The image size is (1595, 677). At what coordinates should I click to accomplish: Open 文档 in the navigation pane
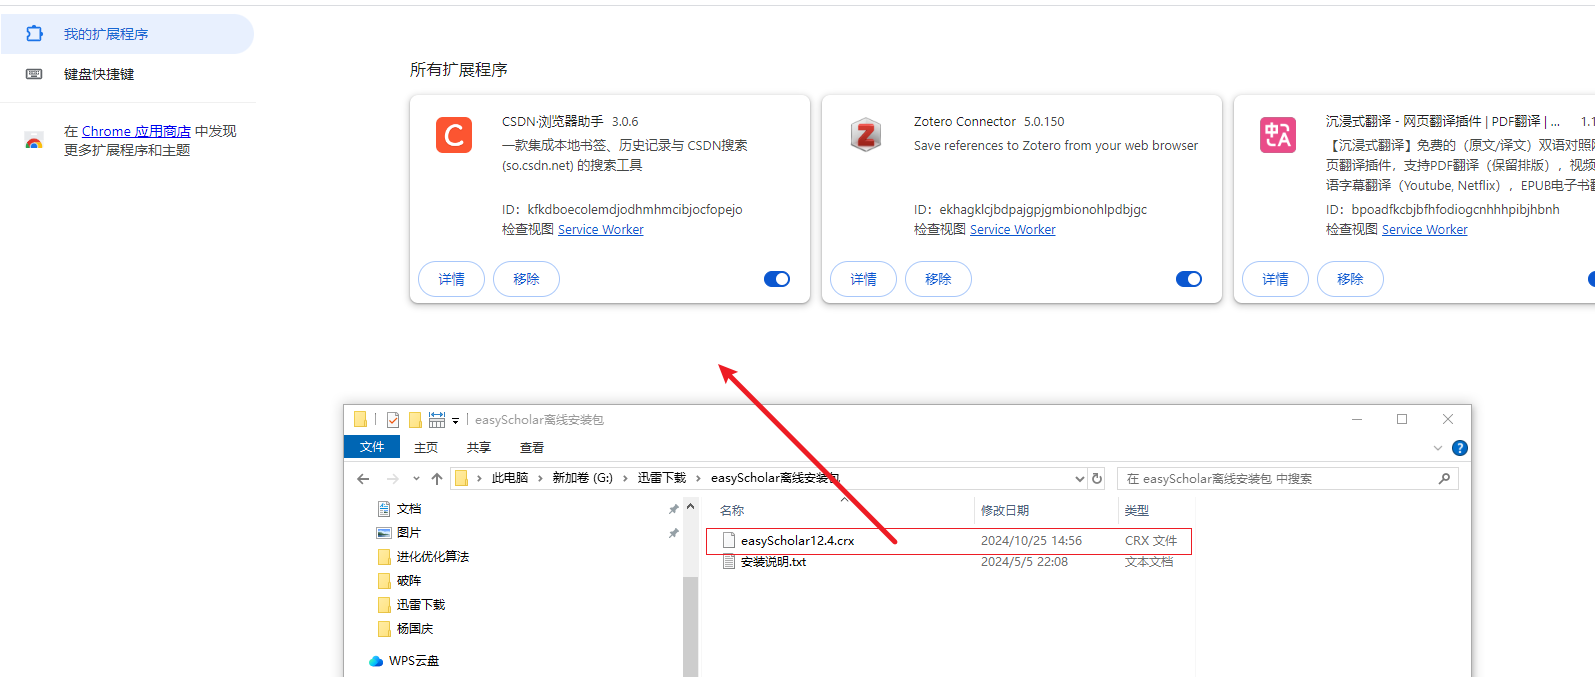[x=409, y=509]
